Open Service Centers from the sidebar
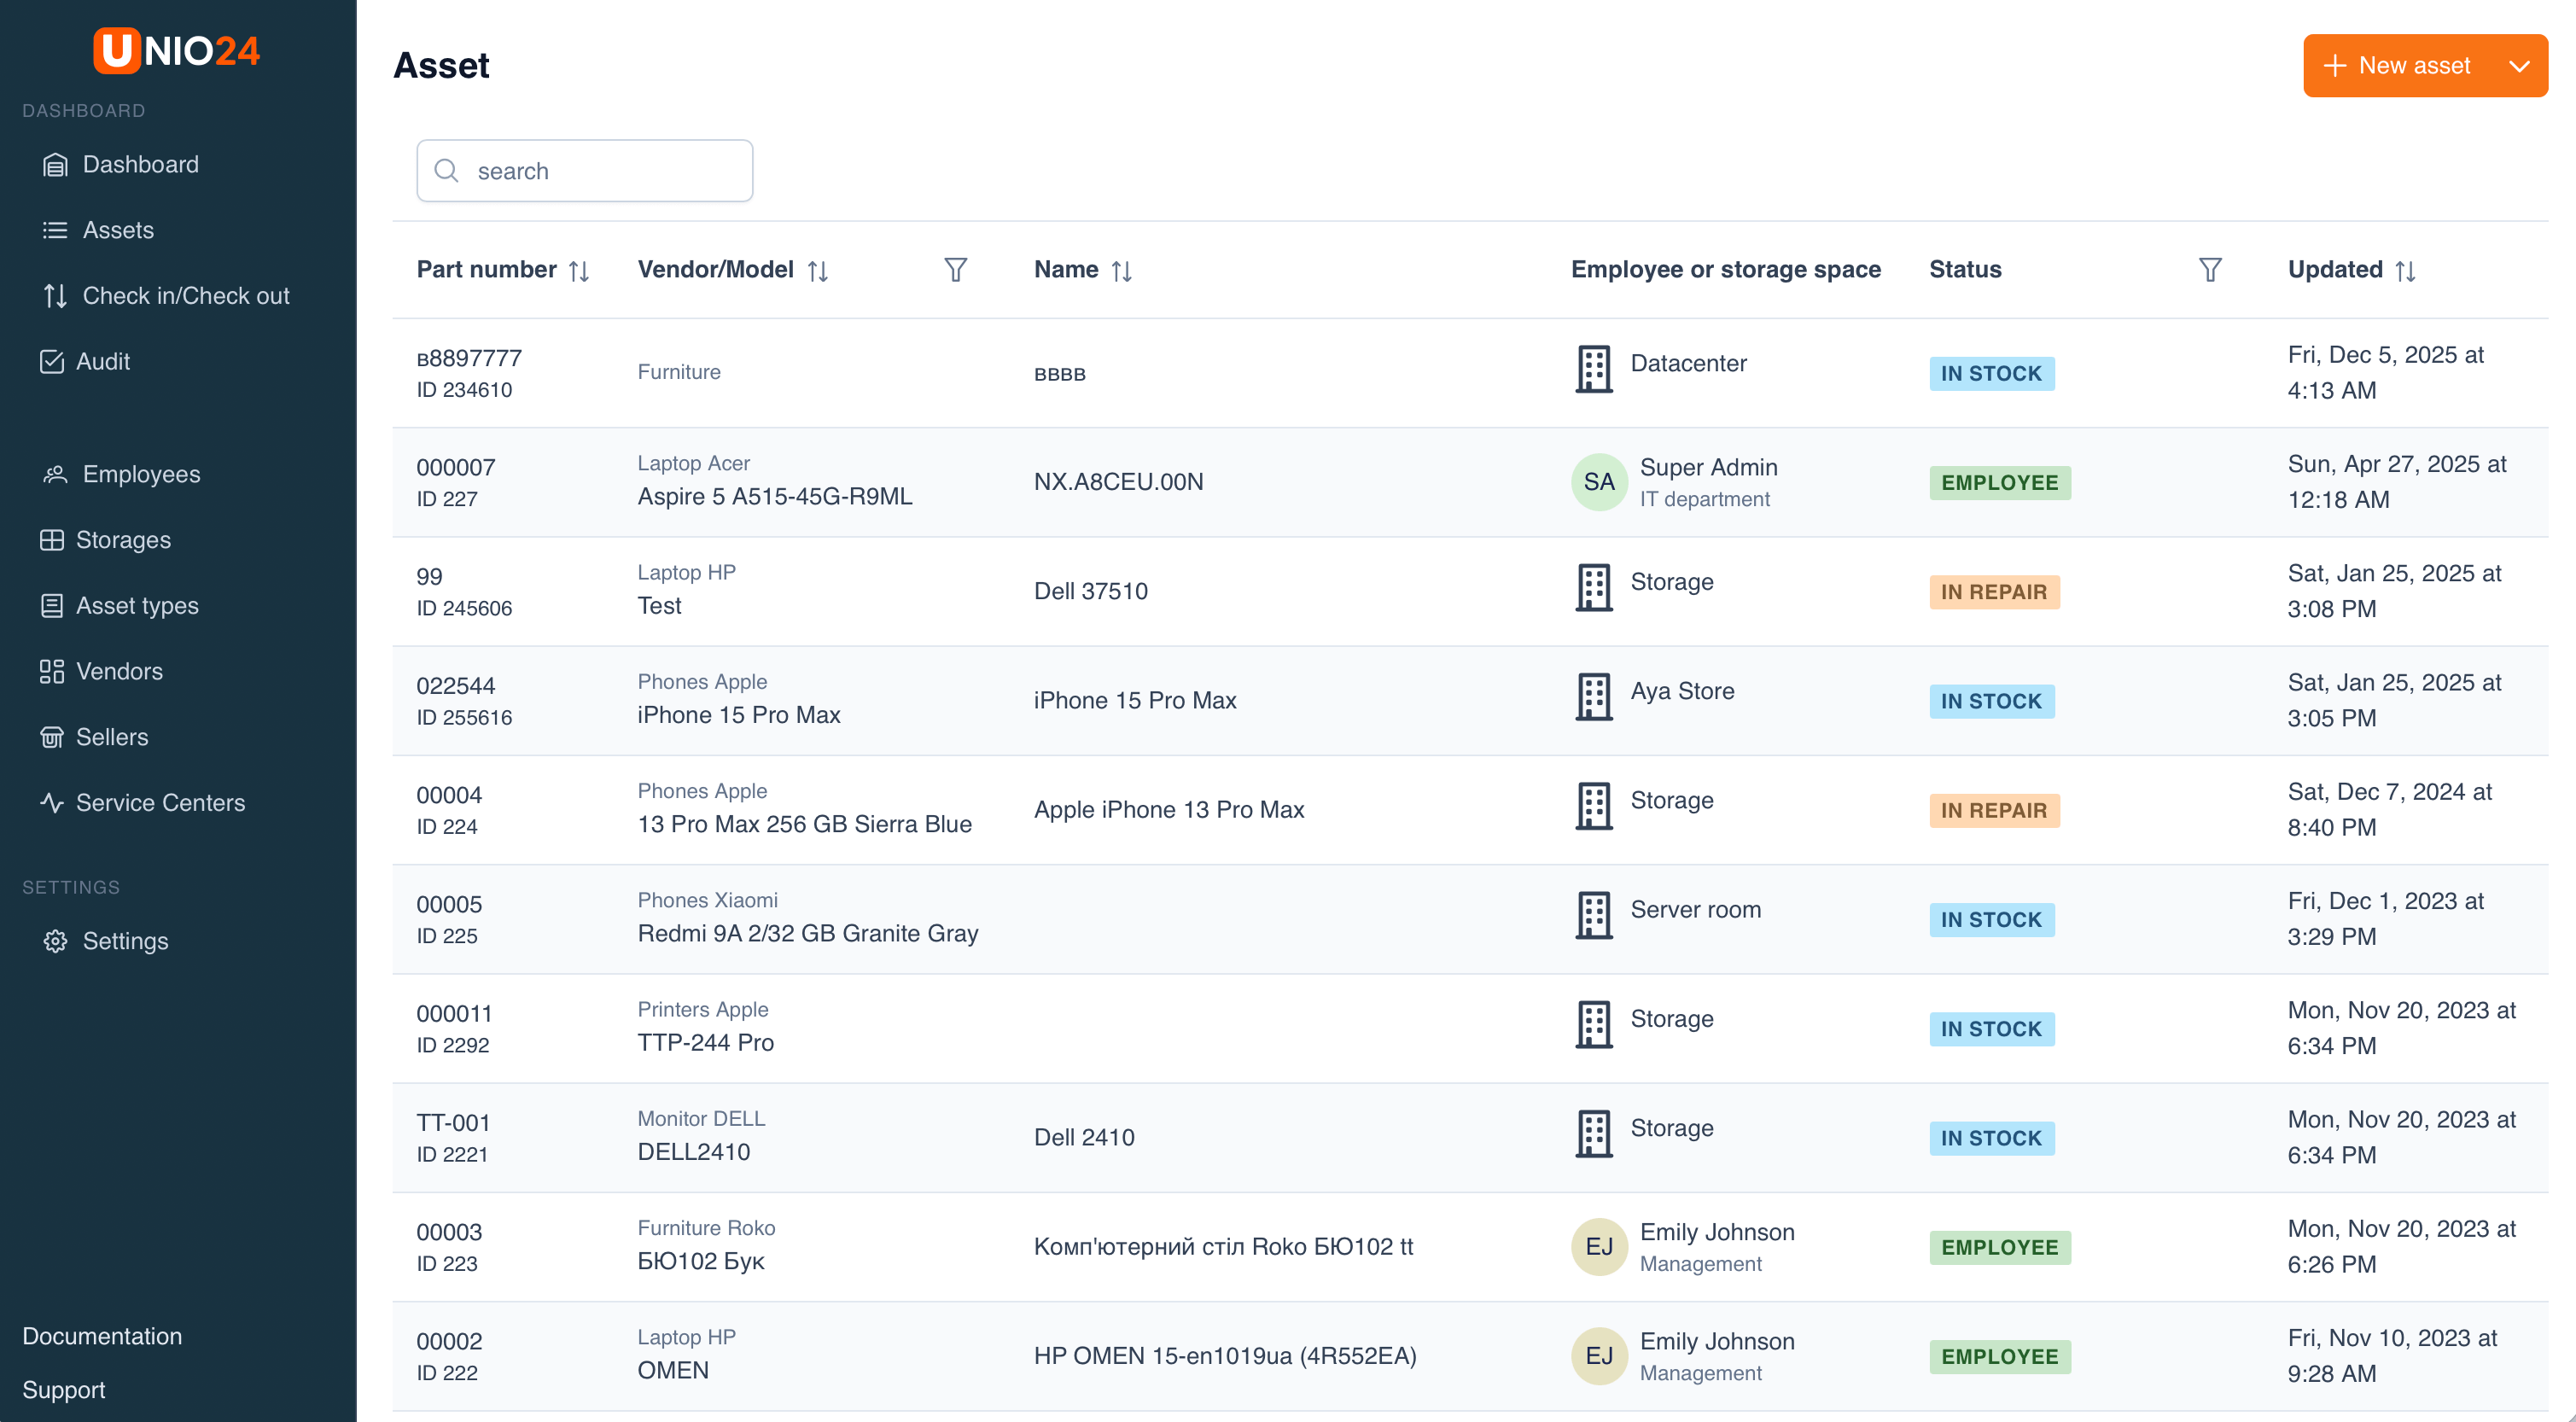The image size is (2576, 1422). click(x=160, y=803)
